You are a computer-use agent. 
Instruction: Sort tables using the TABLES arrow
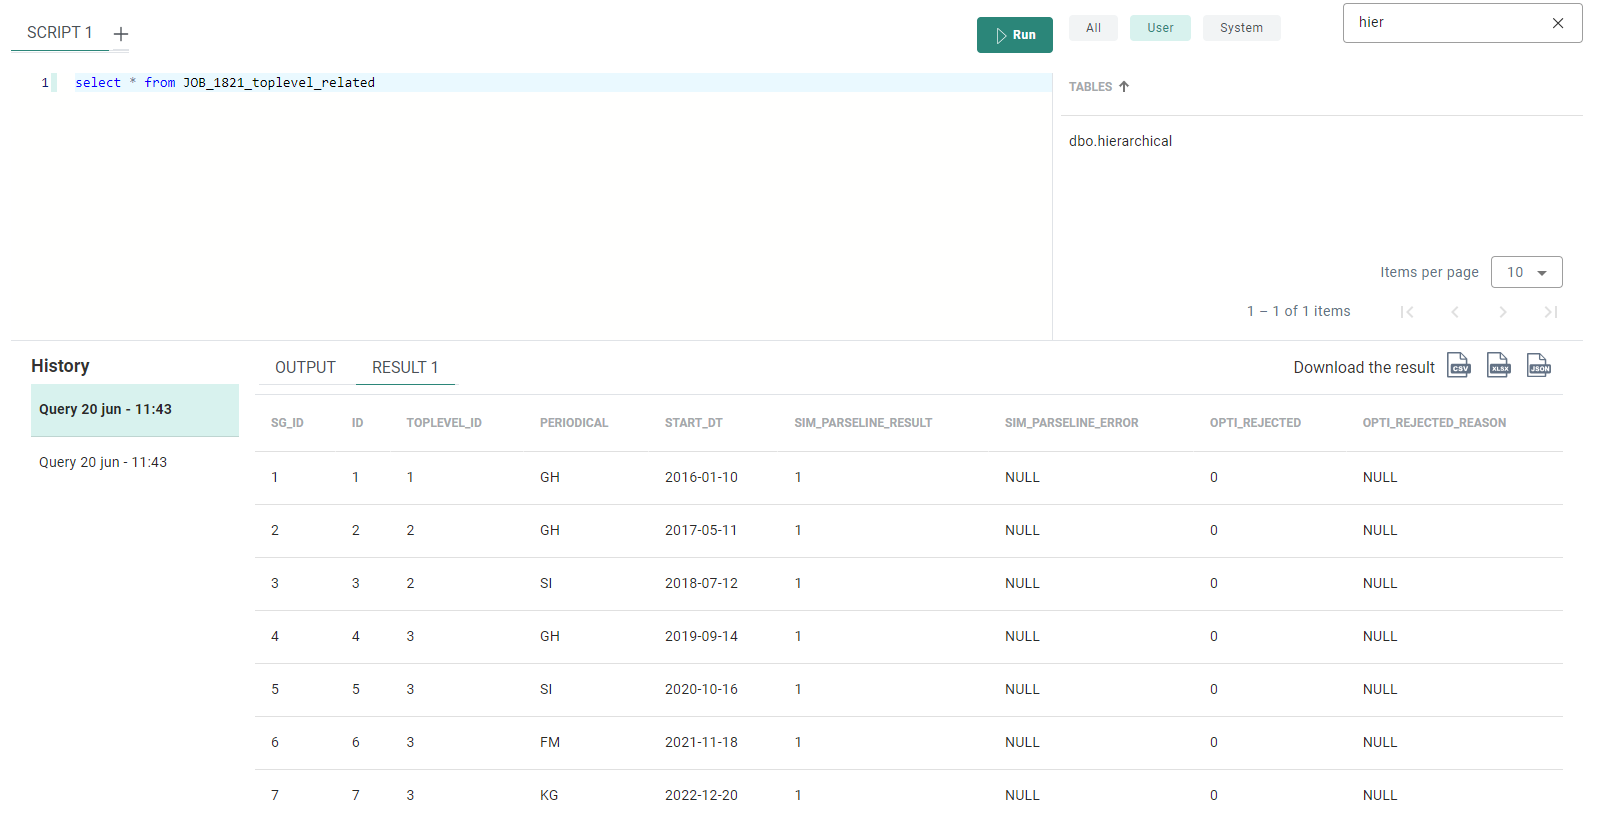1124,87
